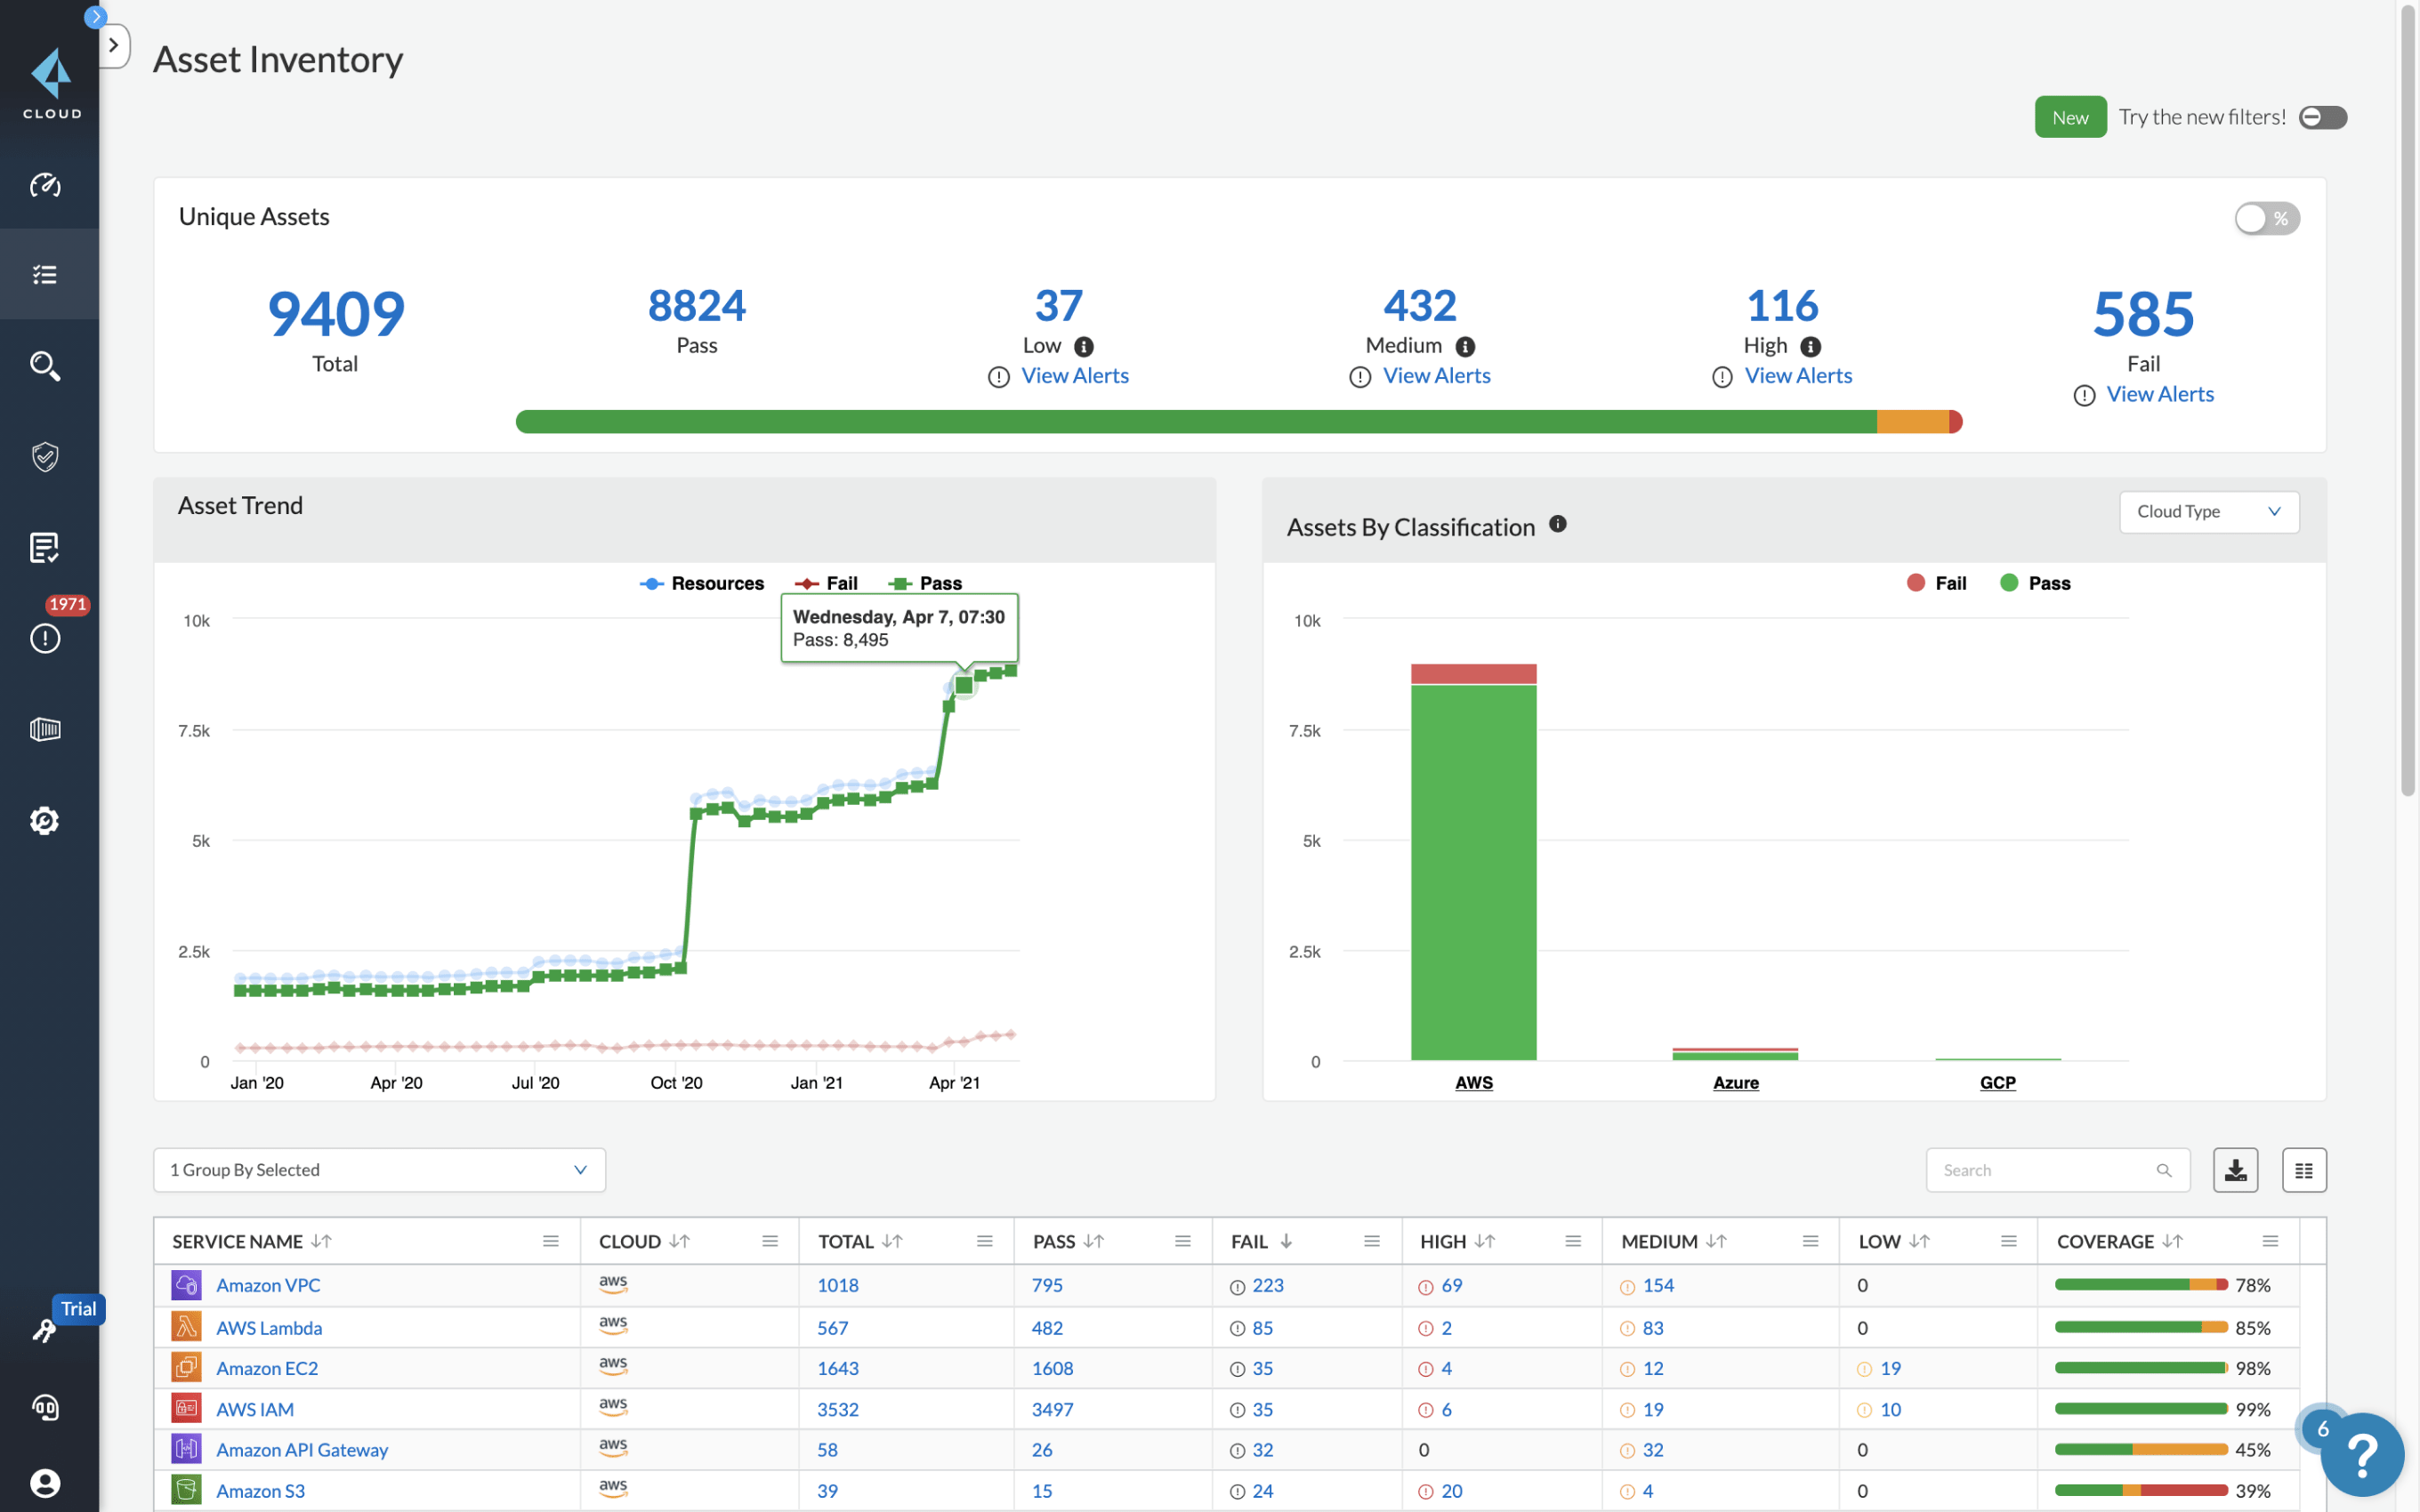
Task: Click the AWS classification bar in chart
Action: tap(1474, 854)
